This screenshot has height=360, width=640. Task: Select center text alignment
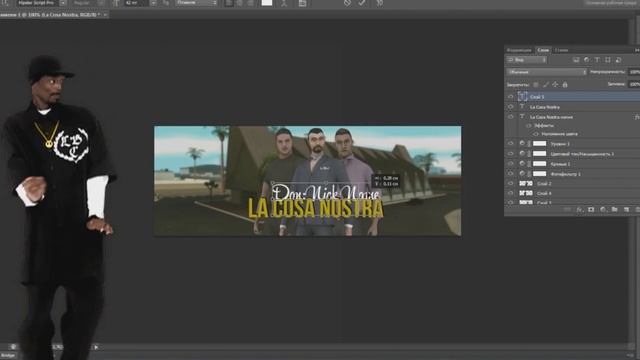coord(240,3)
